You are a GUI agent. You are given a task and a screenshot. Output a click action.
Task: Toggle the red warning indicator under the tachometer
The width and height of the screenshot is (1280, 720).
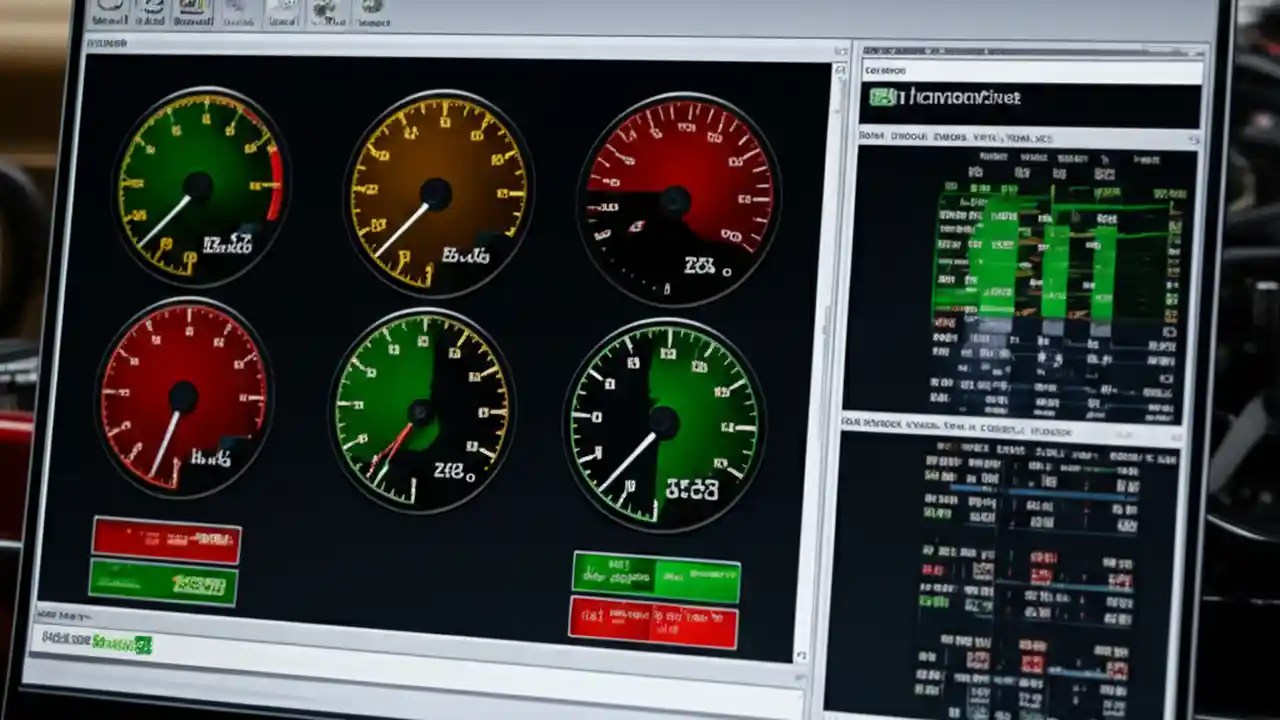click(x=166, y=541)
